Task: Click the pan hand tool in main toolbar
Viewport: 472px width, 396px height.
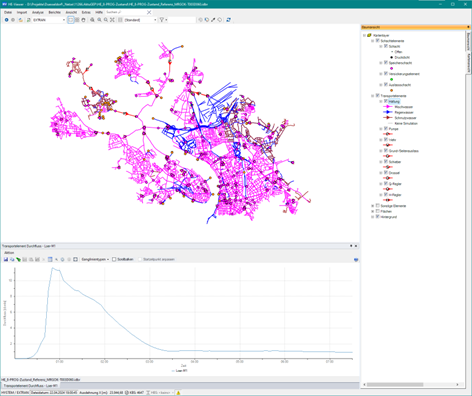Action: click(83, 20)
